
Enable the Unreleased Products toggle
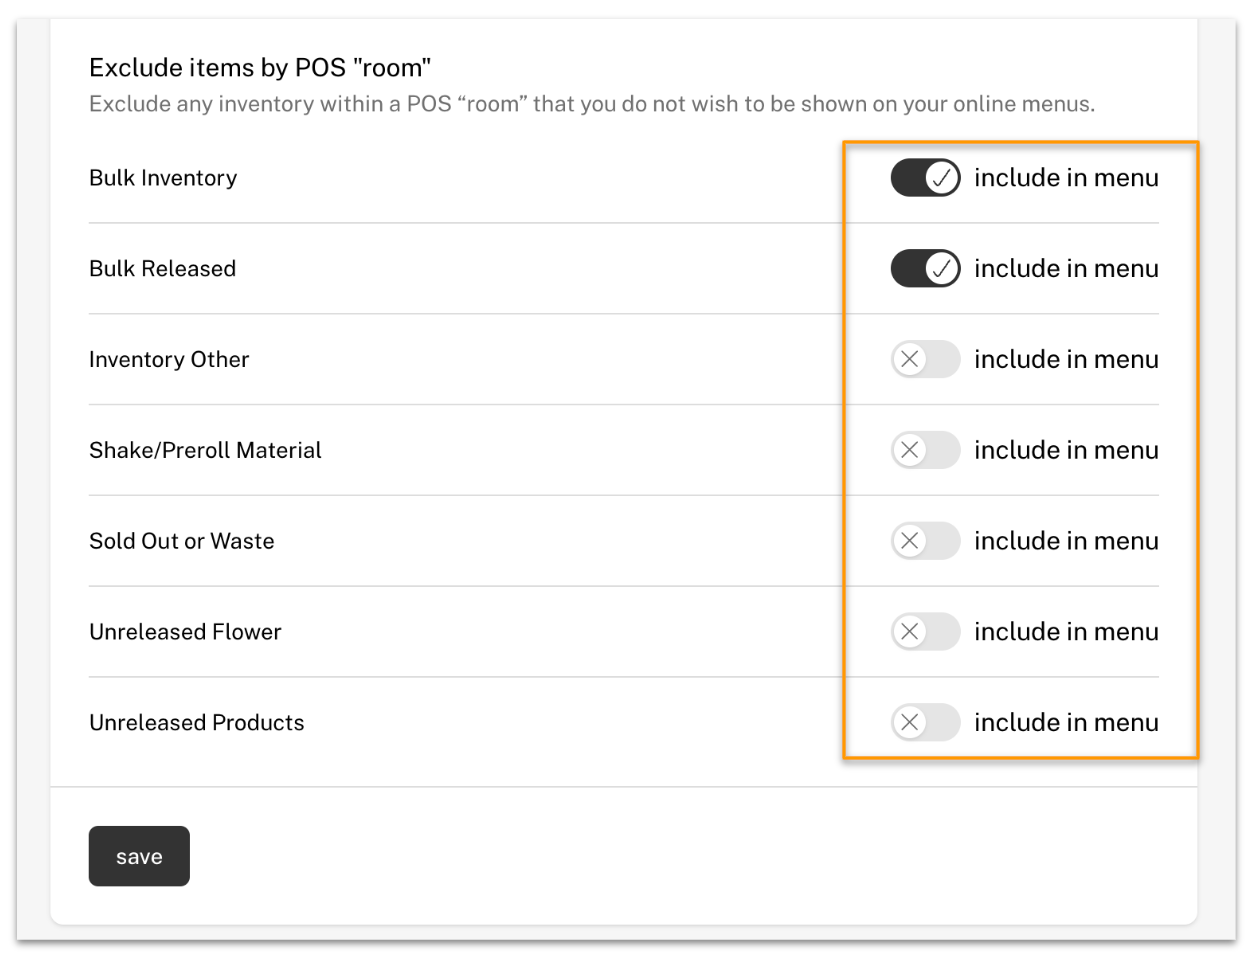click(925, 722)
